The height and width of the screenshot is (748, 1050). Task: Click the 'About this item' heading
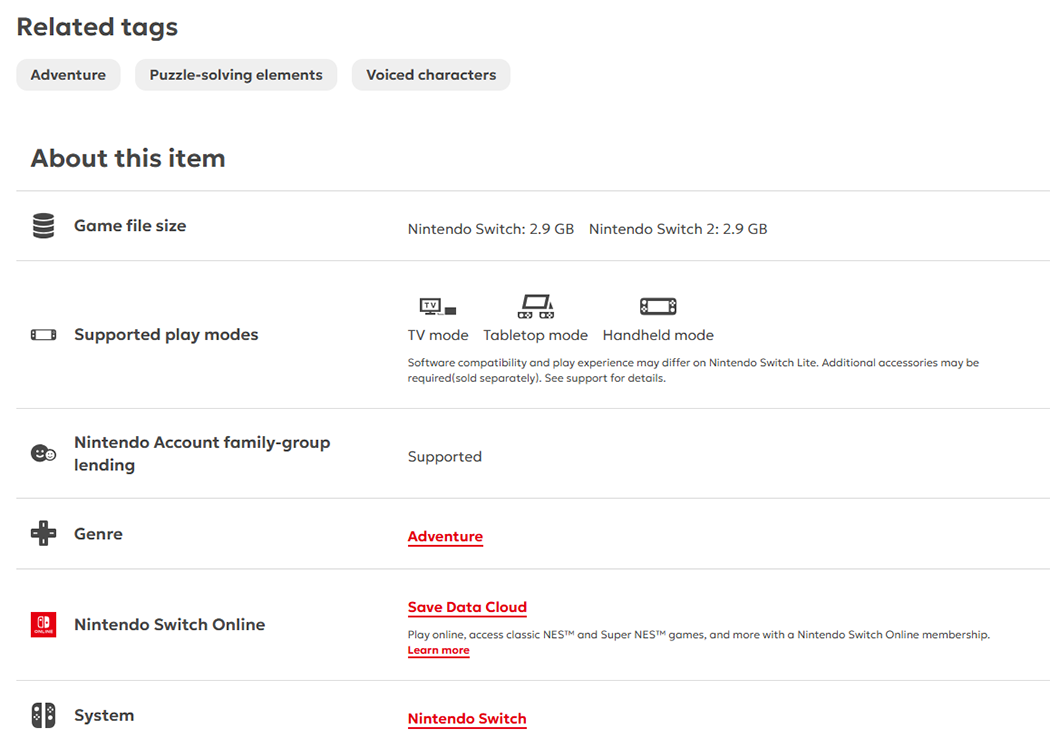point(128,159)
